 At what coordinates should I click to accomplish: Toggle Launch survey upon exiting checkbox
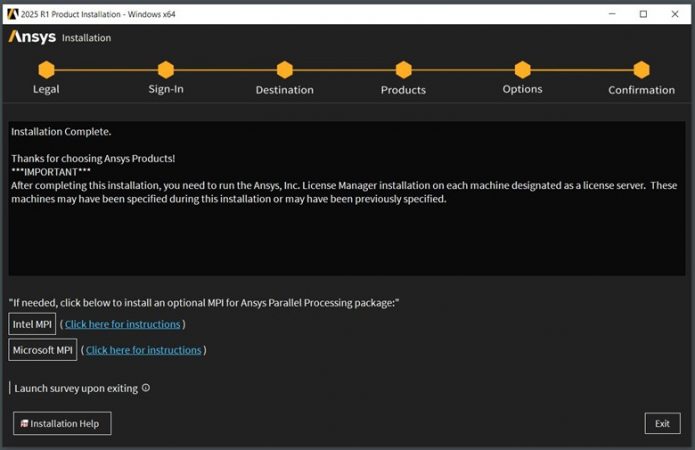tap(10, 388)
